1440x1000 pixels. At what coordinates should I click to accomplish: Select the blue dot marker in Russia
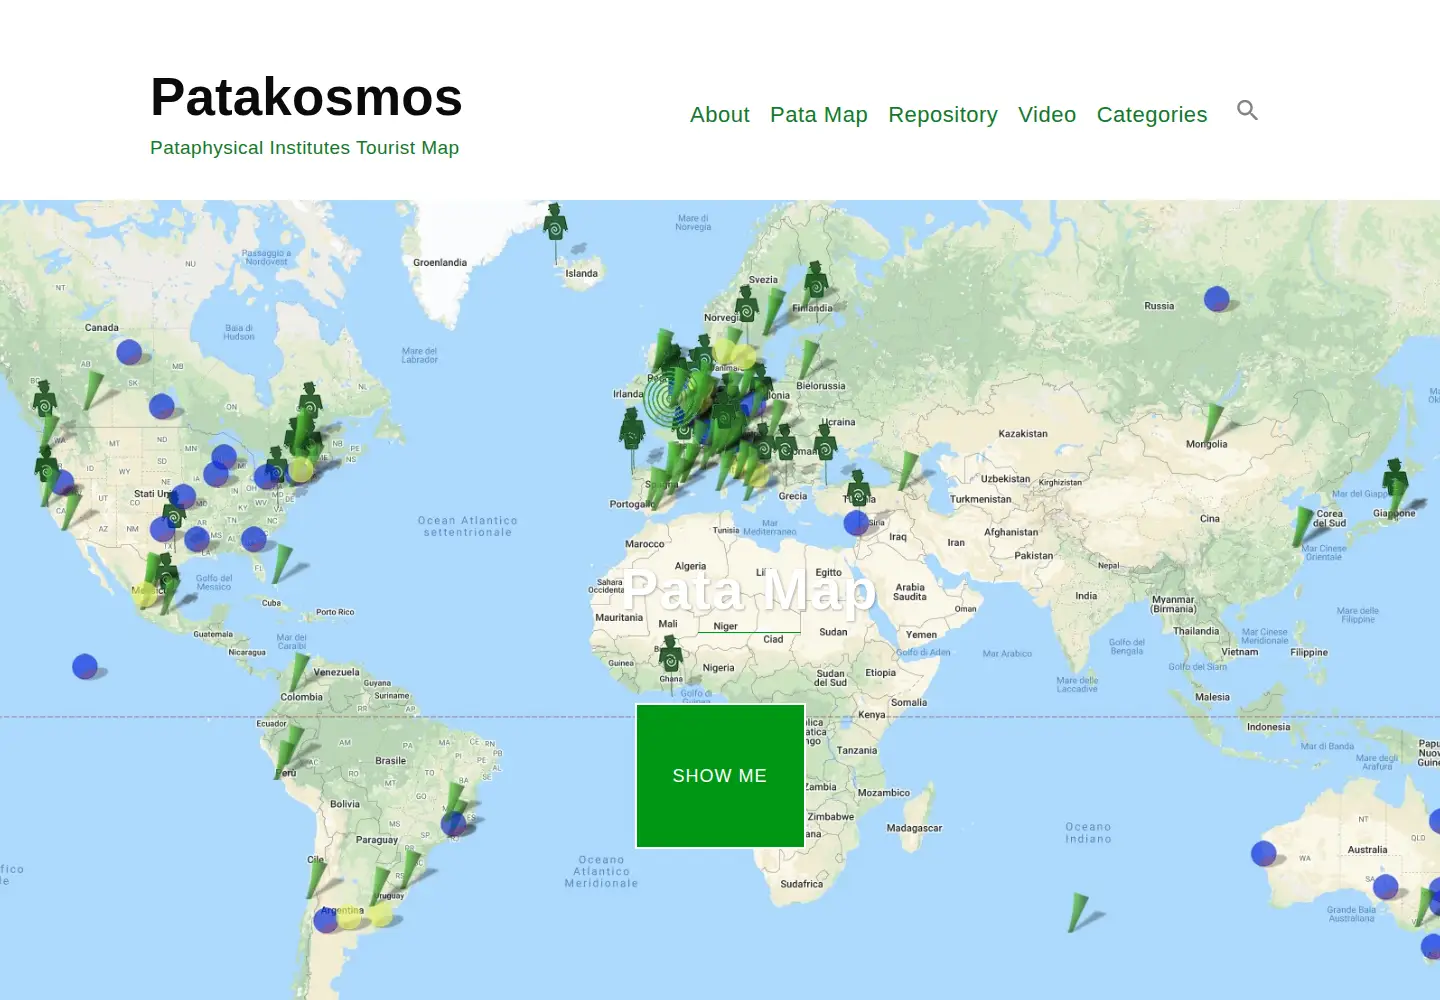(1216, 298)
